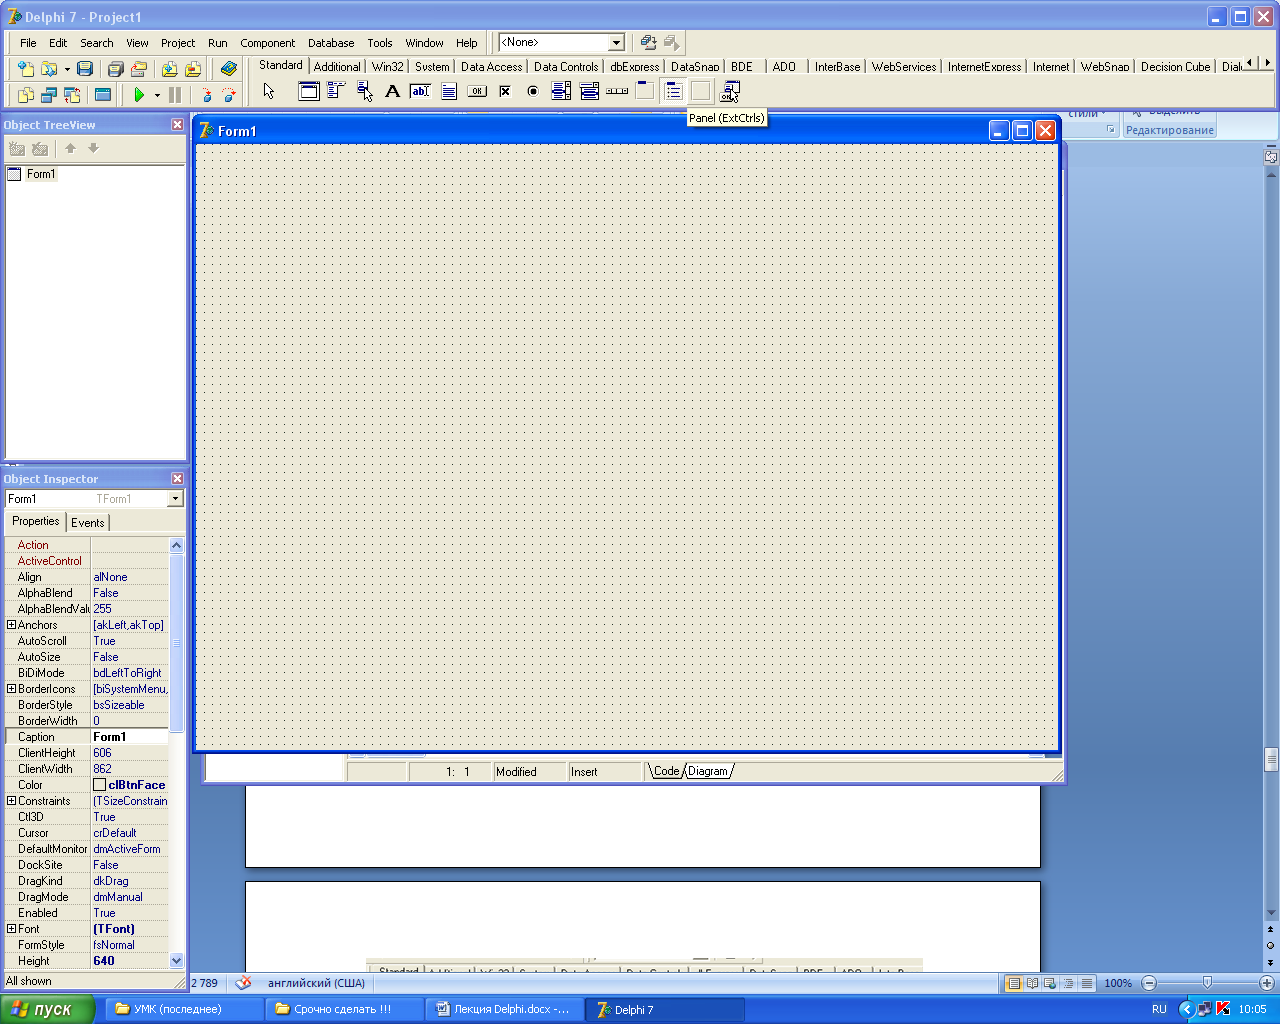This screenshot has height=1024, width=1280.
Task: Click Word zoom out minus button
Action: [1149, 983]
